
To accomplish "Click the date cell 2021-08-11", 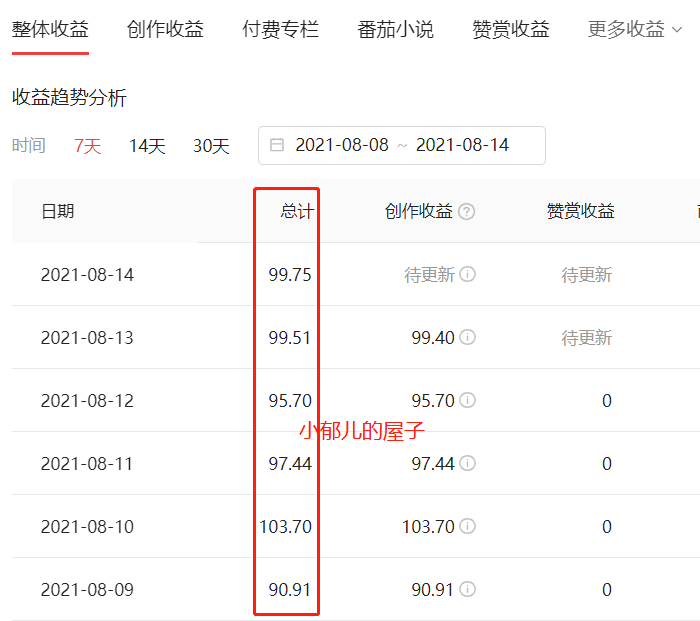I will (x=87, y=463).
